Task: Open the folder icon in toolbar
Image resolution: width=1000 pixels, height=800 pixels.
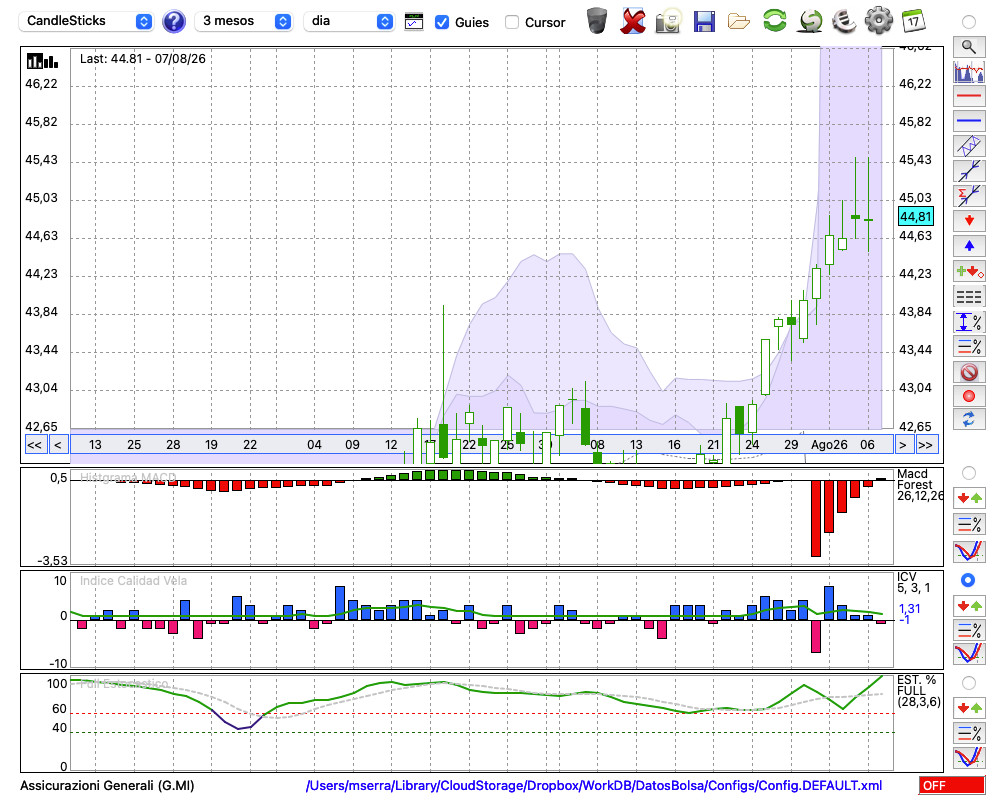Action: [x=739, y=22]
